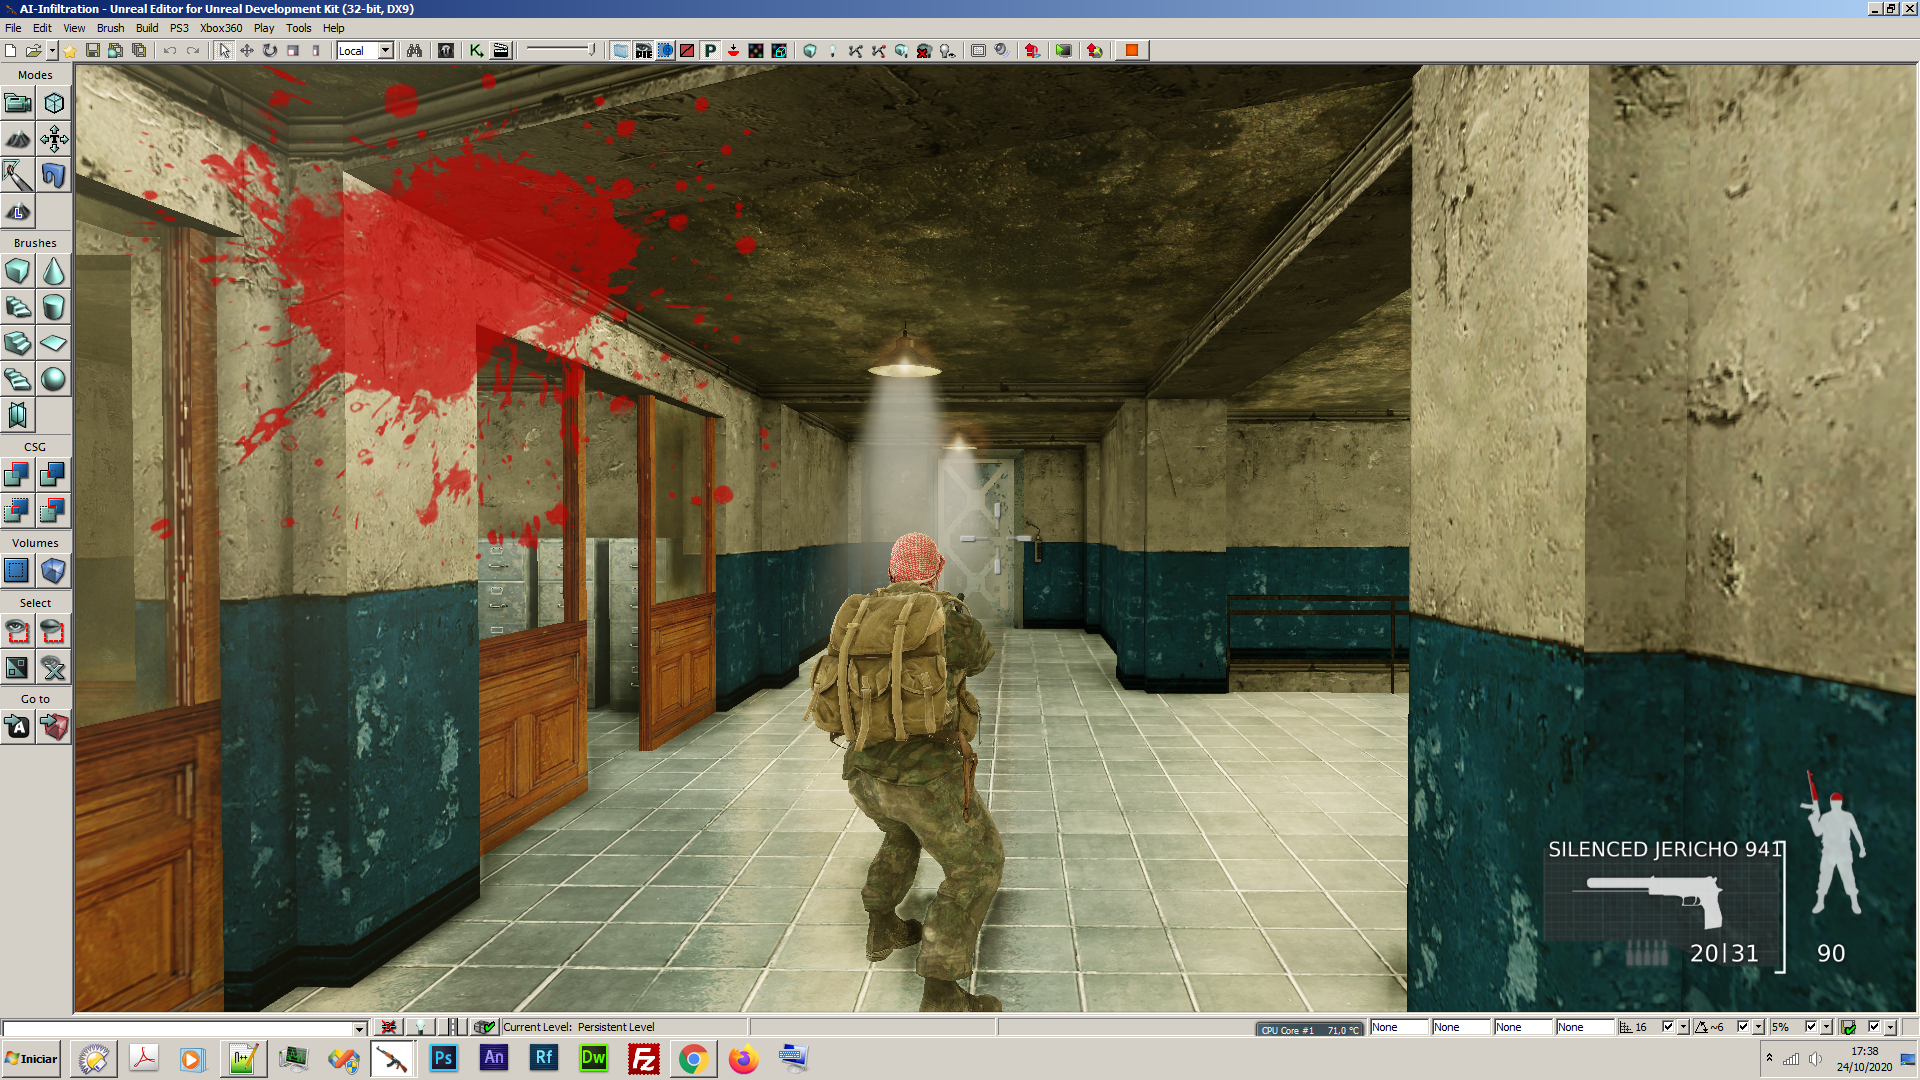1920x1080 pixels.
Task: Click Save level floppy icon
Action: [92, 50]
